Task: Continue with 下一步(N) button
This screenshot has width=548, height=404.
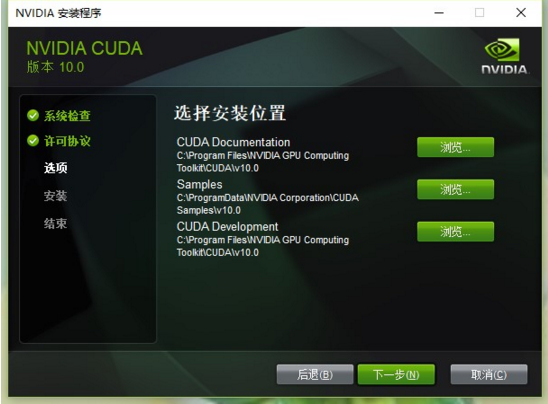Action: click(396, 375)
